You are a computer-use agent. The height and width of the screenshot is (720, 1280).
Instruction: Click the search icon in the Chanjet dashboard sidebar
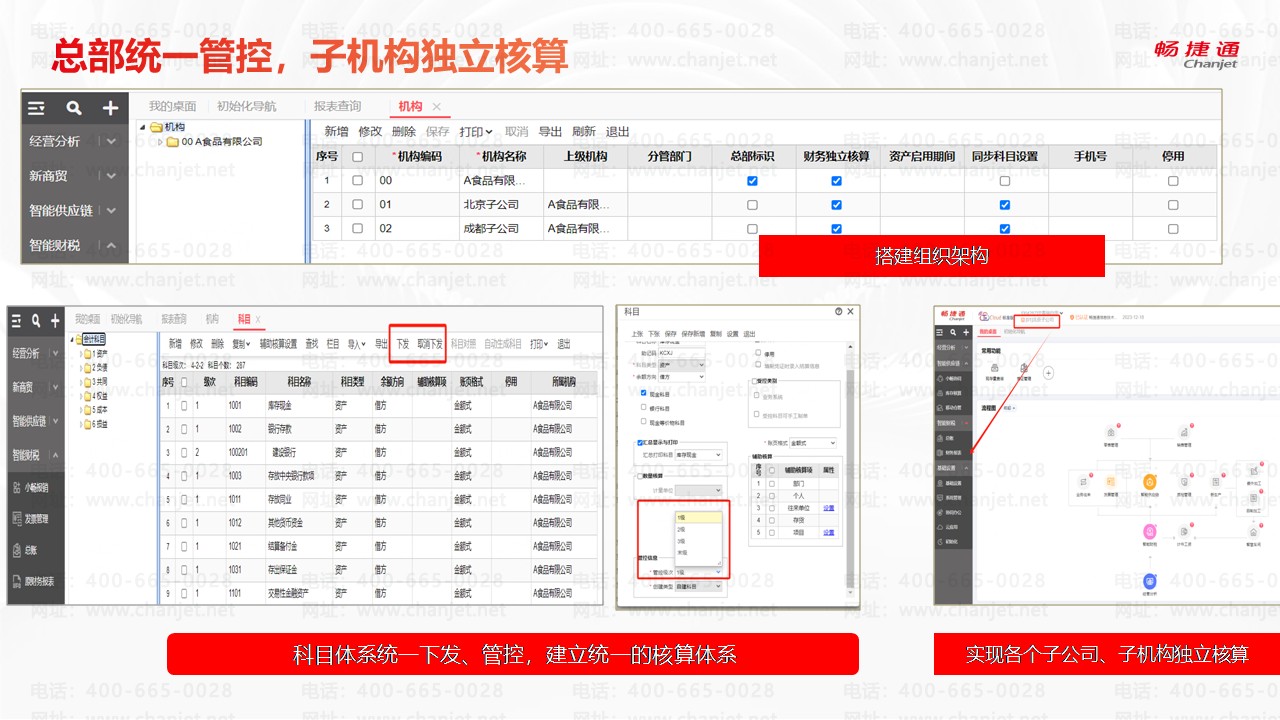click(x=952, y=331)
